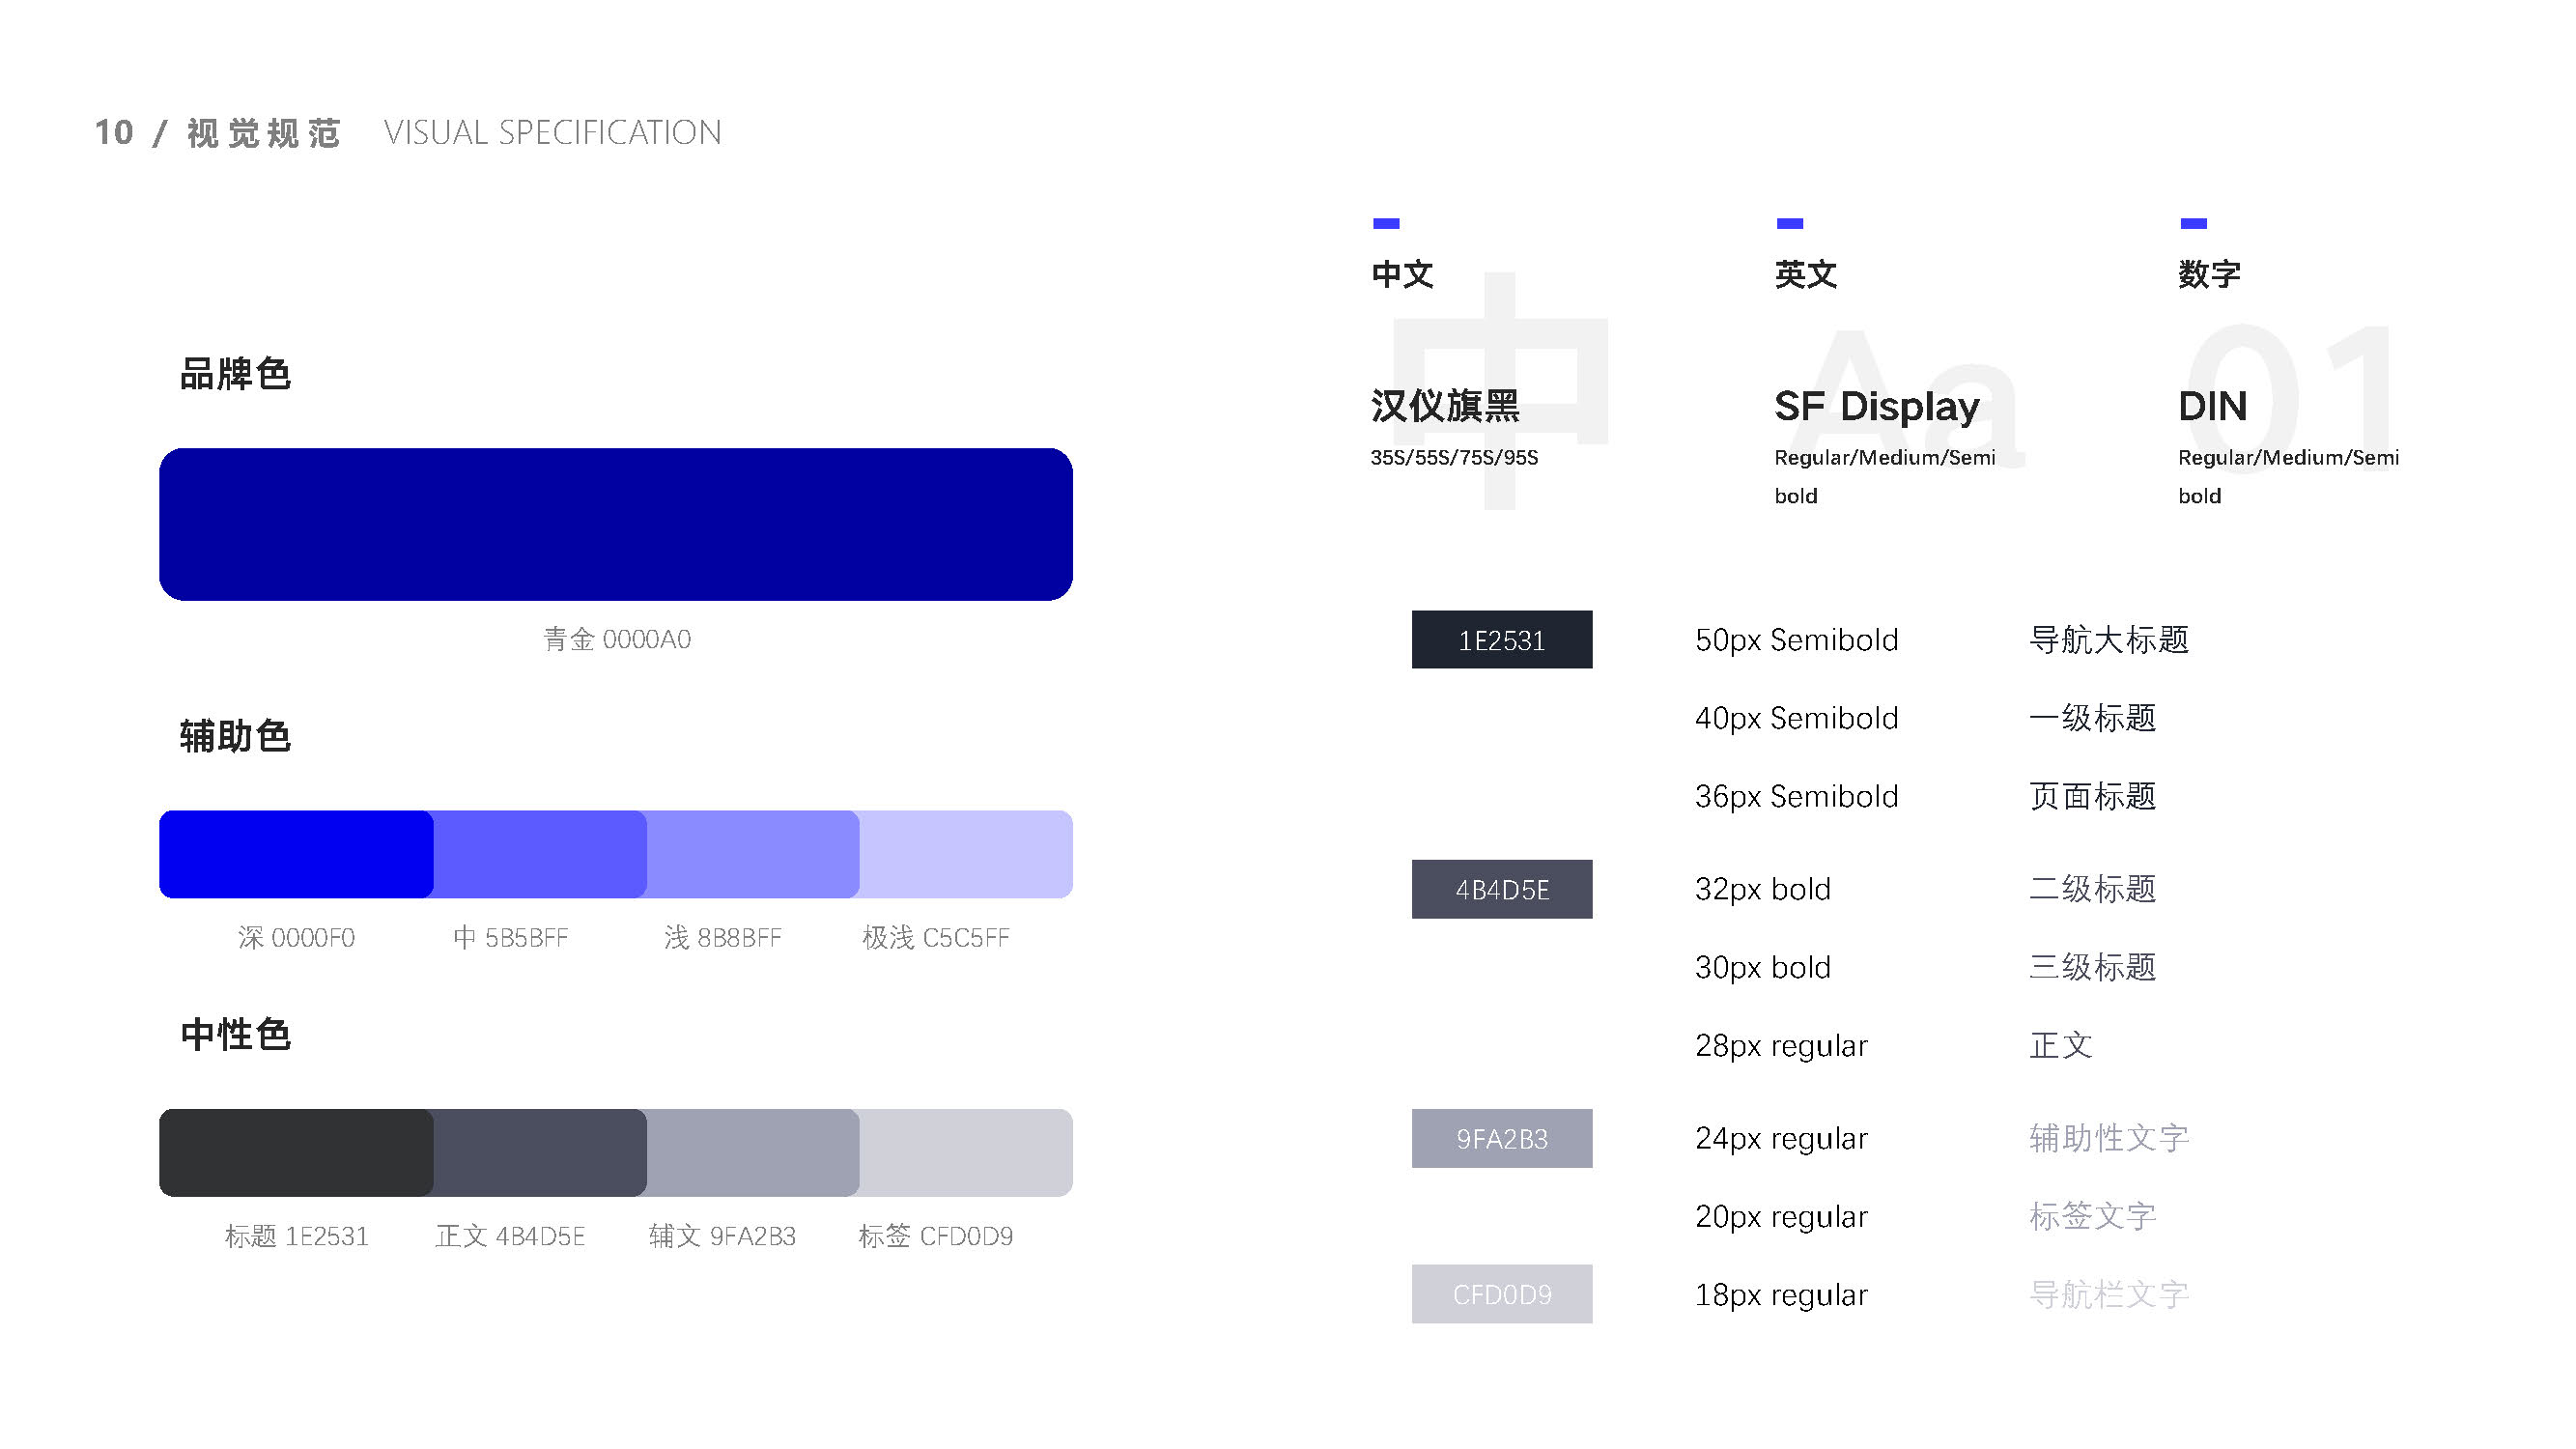Select the 导航大标题 sample text
Viewport: 2576px width, 1449px height.
[2108, 639]
